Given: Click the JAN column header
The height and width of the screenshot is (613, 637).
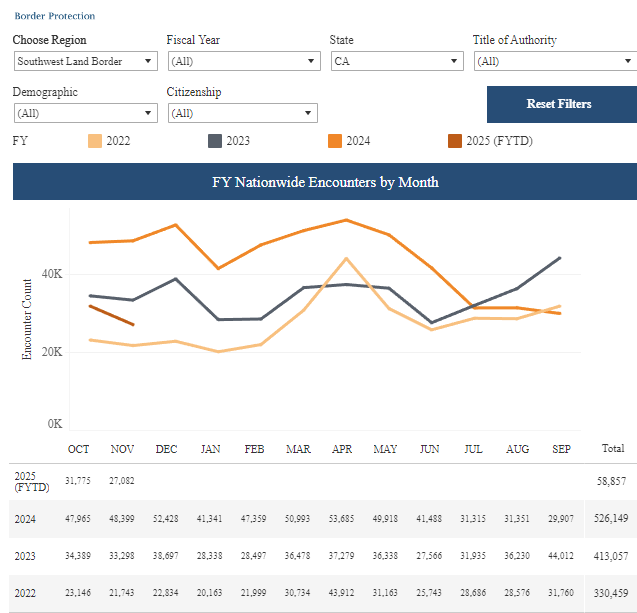Looking at the screenshot, I should tap(210, 449).
